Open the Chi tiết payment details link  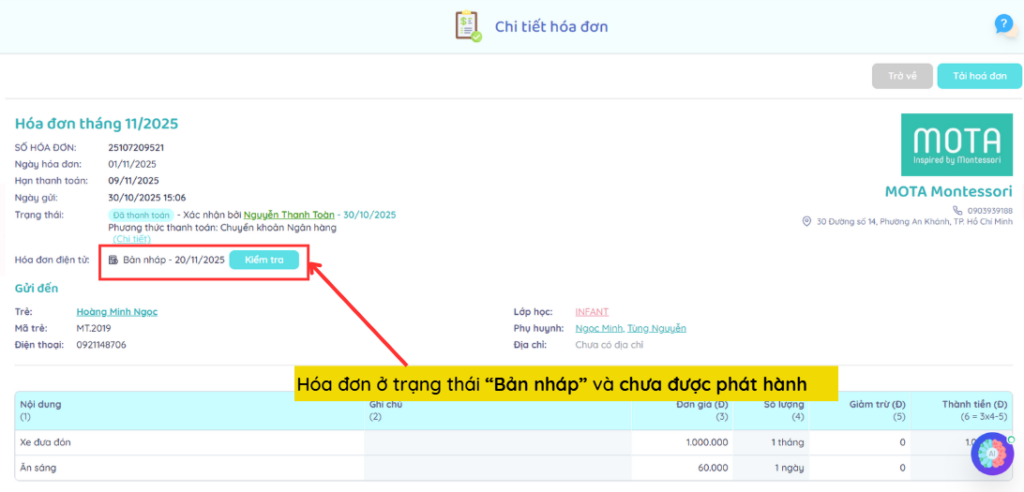[x=131, y=239]
